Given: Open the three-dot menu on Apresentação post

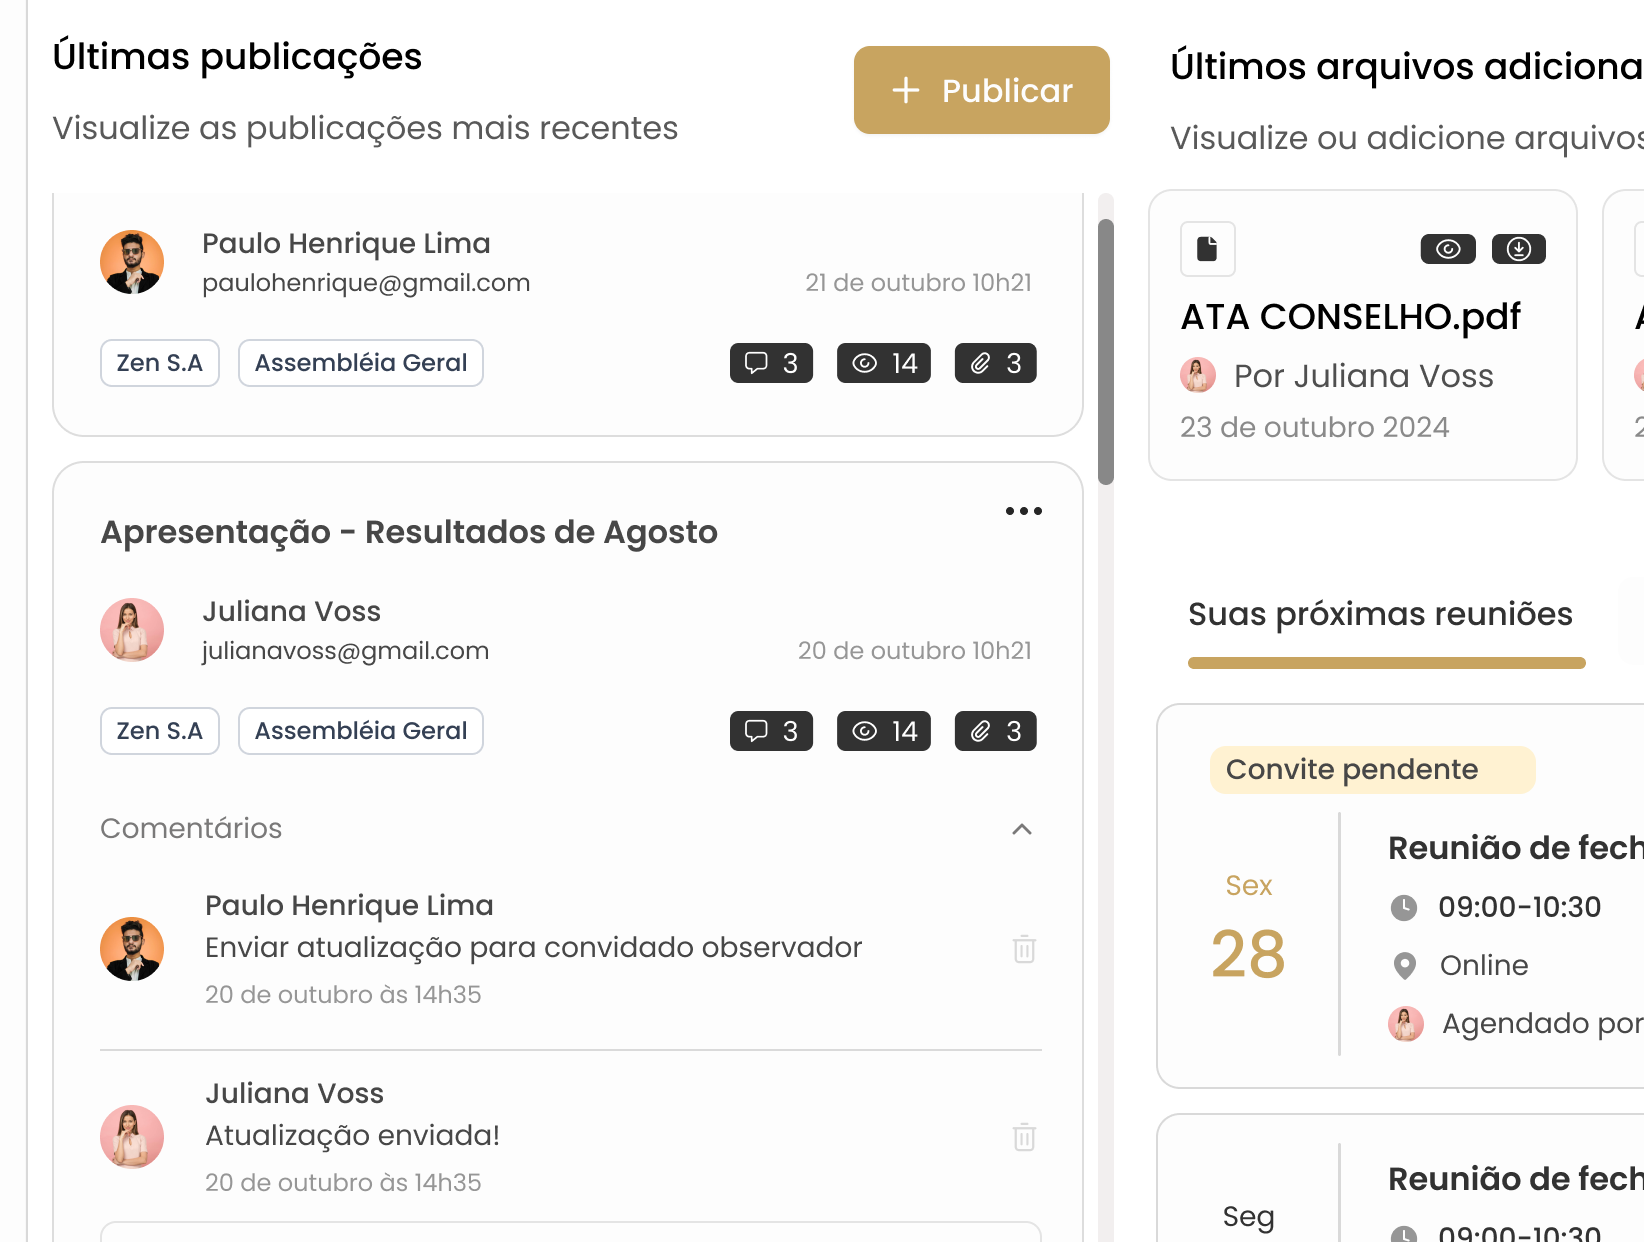Looking at the screenshot, I should click(1023, 511).
